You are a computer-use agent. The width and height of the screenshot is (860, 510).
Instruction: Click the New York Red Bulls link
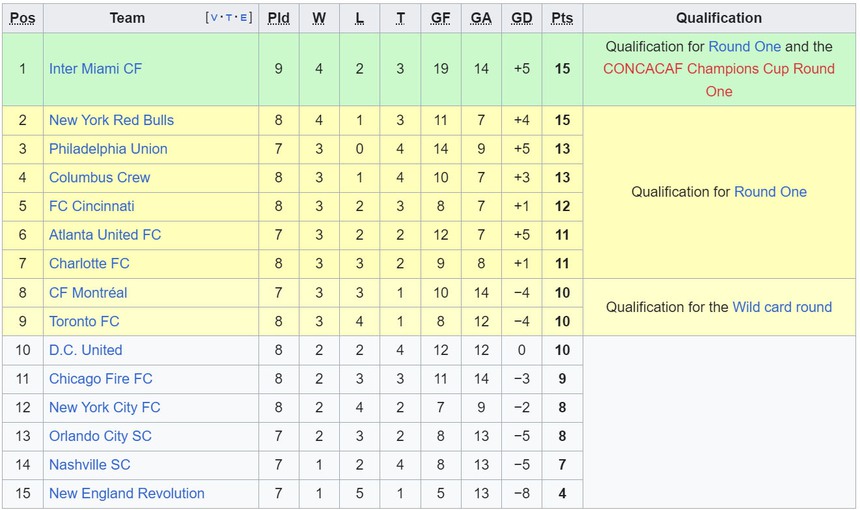coord(111,120)
